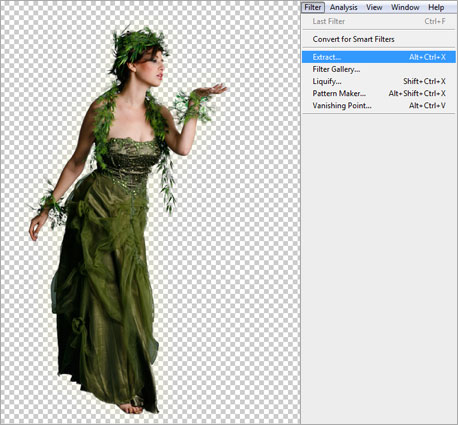
Task: Open the Analysis menu
Action: pos(343,7)
